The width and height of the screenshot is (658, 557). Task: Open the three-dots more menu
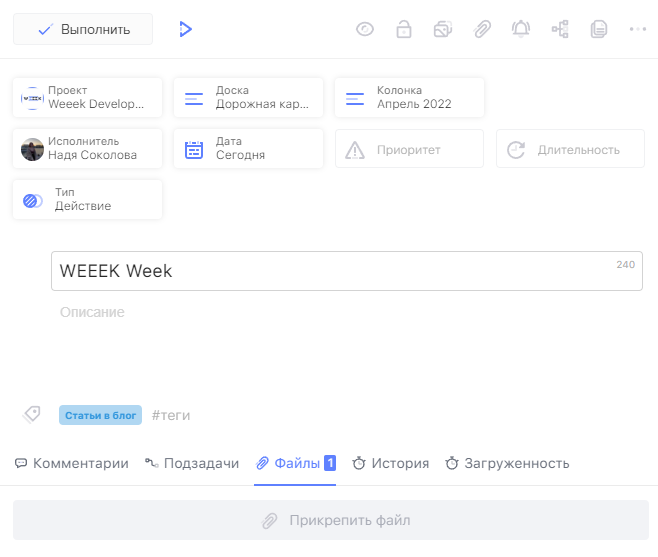pos(637,29)
